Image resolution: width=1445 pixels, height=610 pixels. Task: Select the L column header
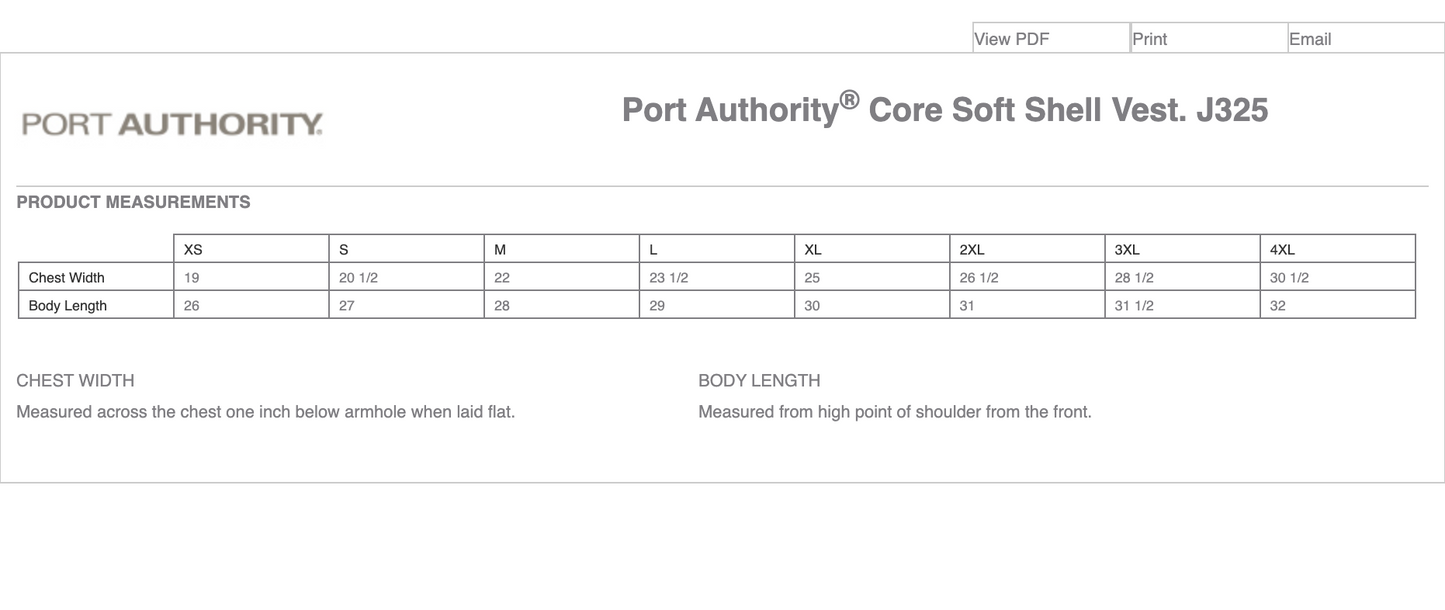tap(652, 248)
